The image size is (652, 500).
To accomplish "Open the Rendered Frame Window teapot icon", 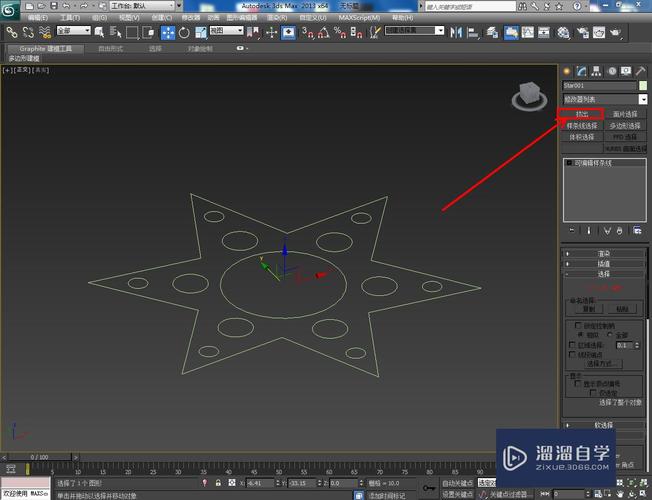I will point(599,32).
